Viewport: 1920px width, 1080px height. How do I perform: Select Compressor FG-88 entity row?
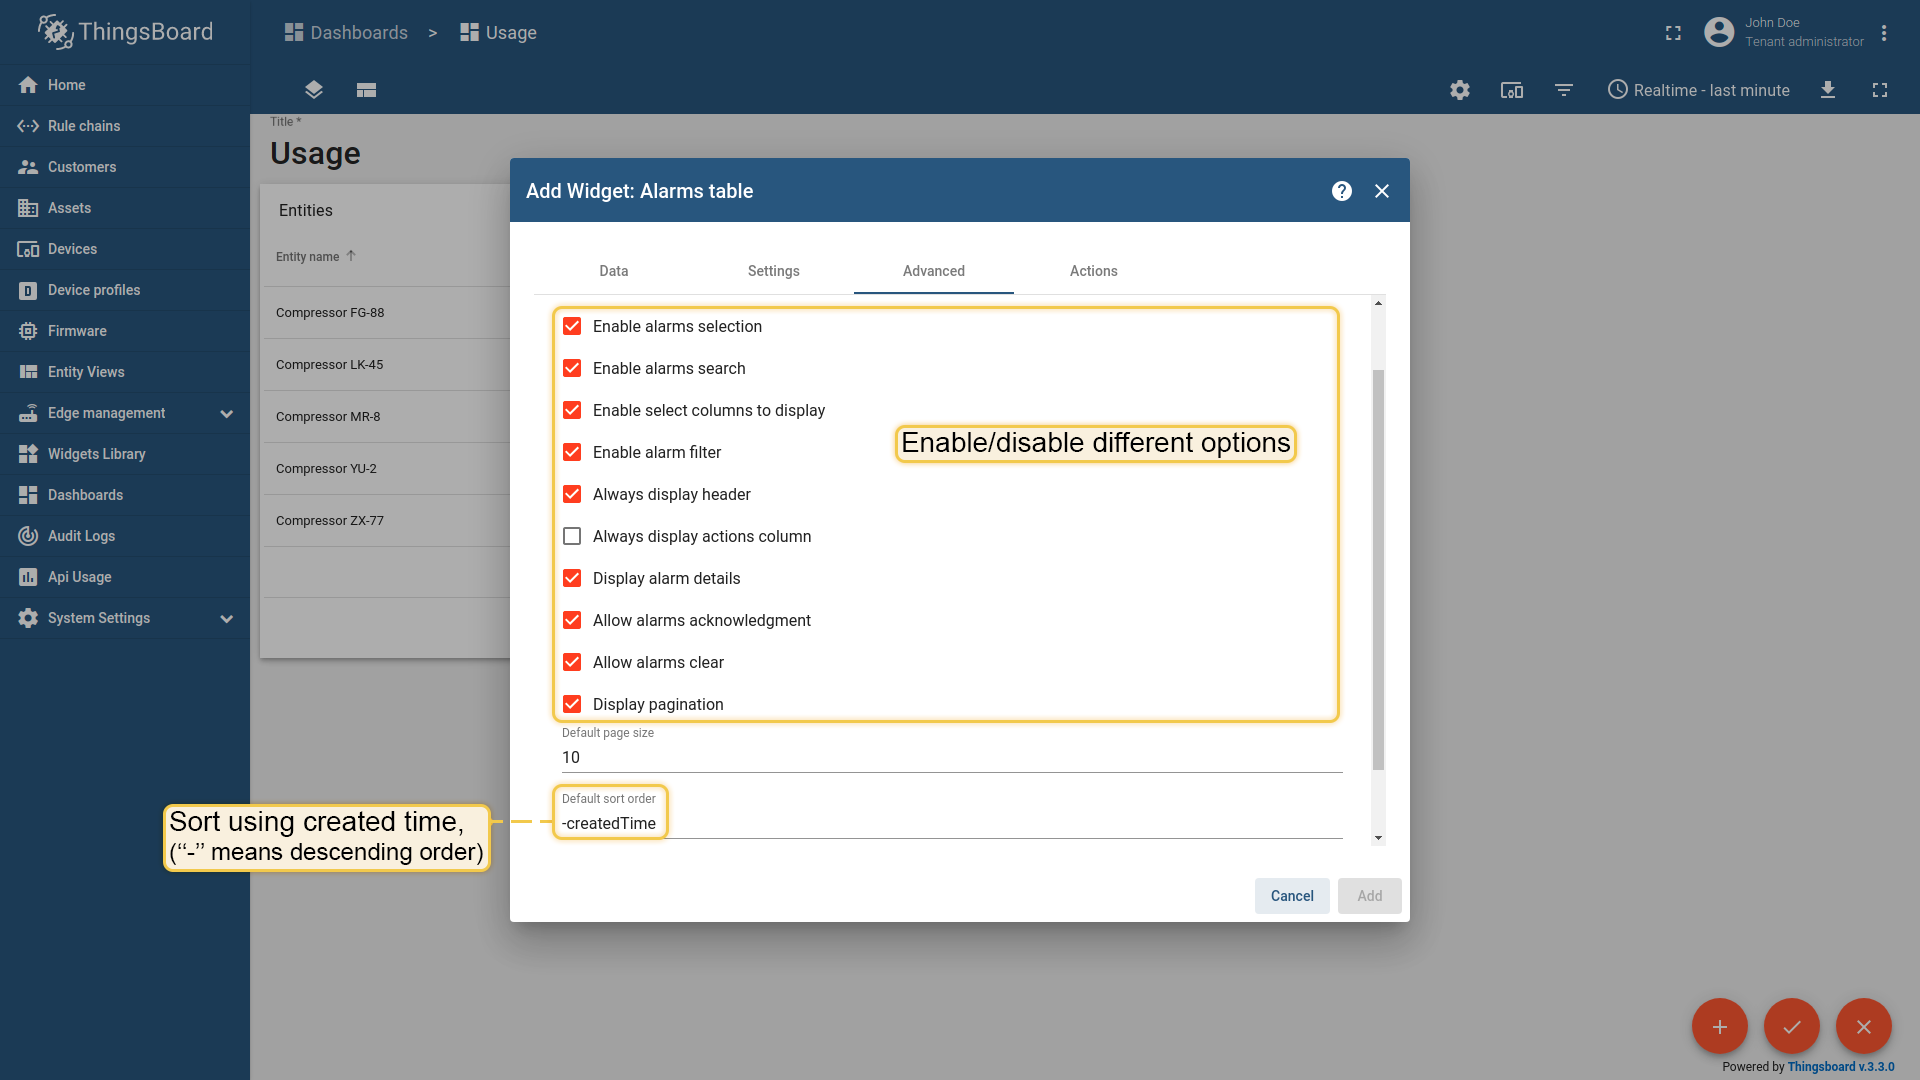(387, 313)
